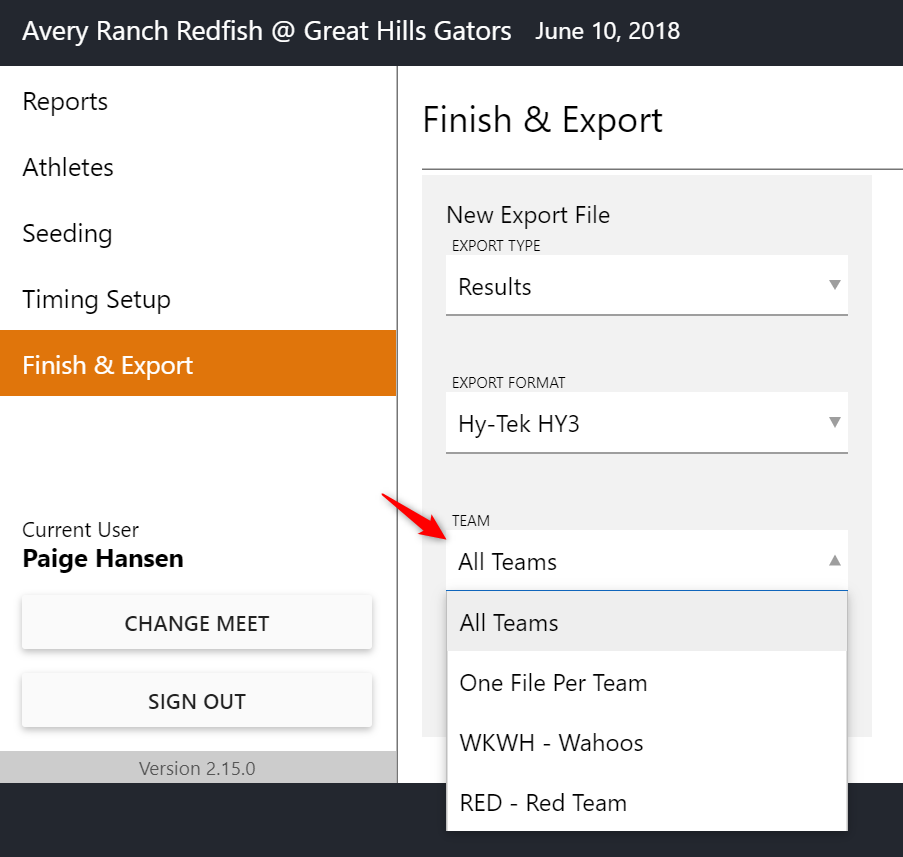The width and height of the screenshot is (903, 857).
Task: Navigate to Timing Setup
Action: pyautogui.click(x=96, y=300)
